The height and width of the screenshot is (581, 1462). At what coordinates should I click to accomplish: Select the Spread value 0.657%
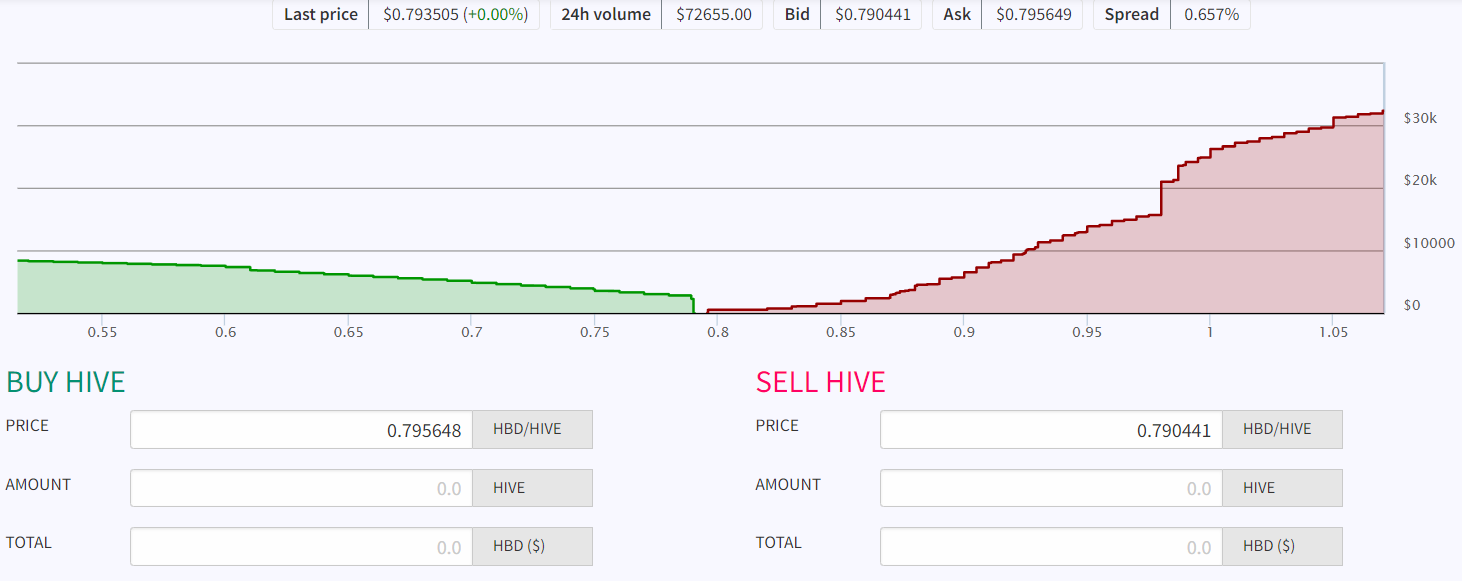point(1211,15)
